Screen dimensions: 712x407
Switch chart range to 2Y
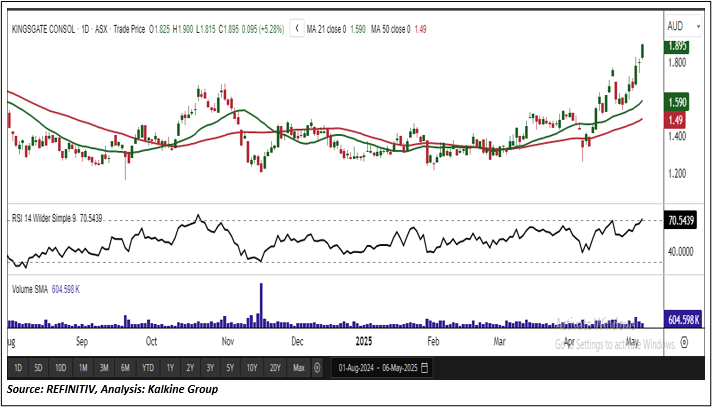pos(190,368)
